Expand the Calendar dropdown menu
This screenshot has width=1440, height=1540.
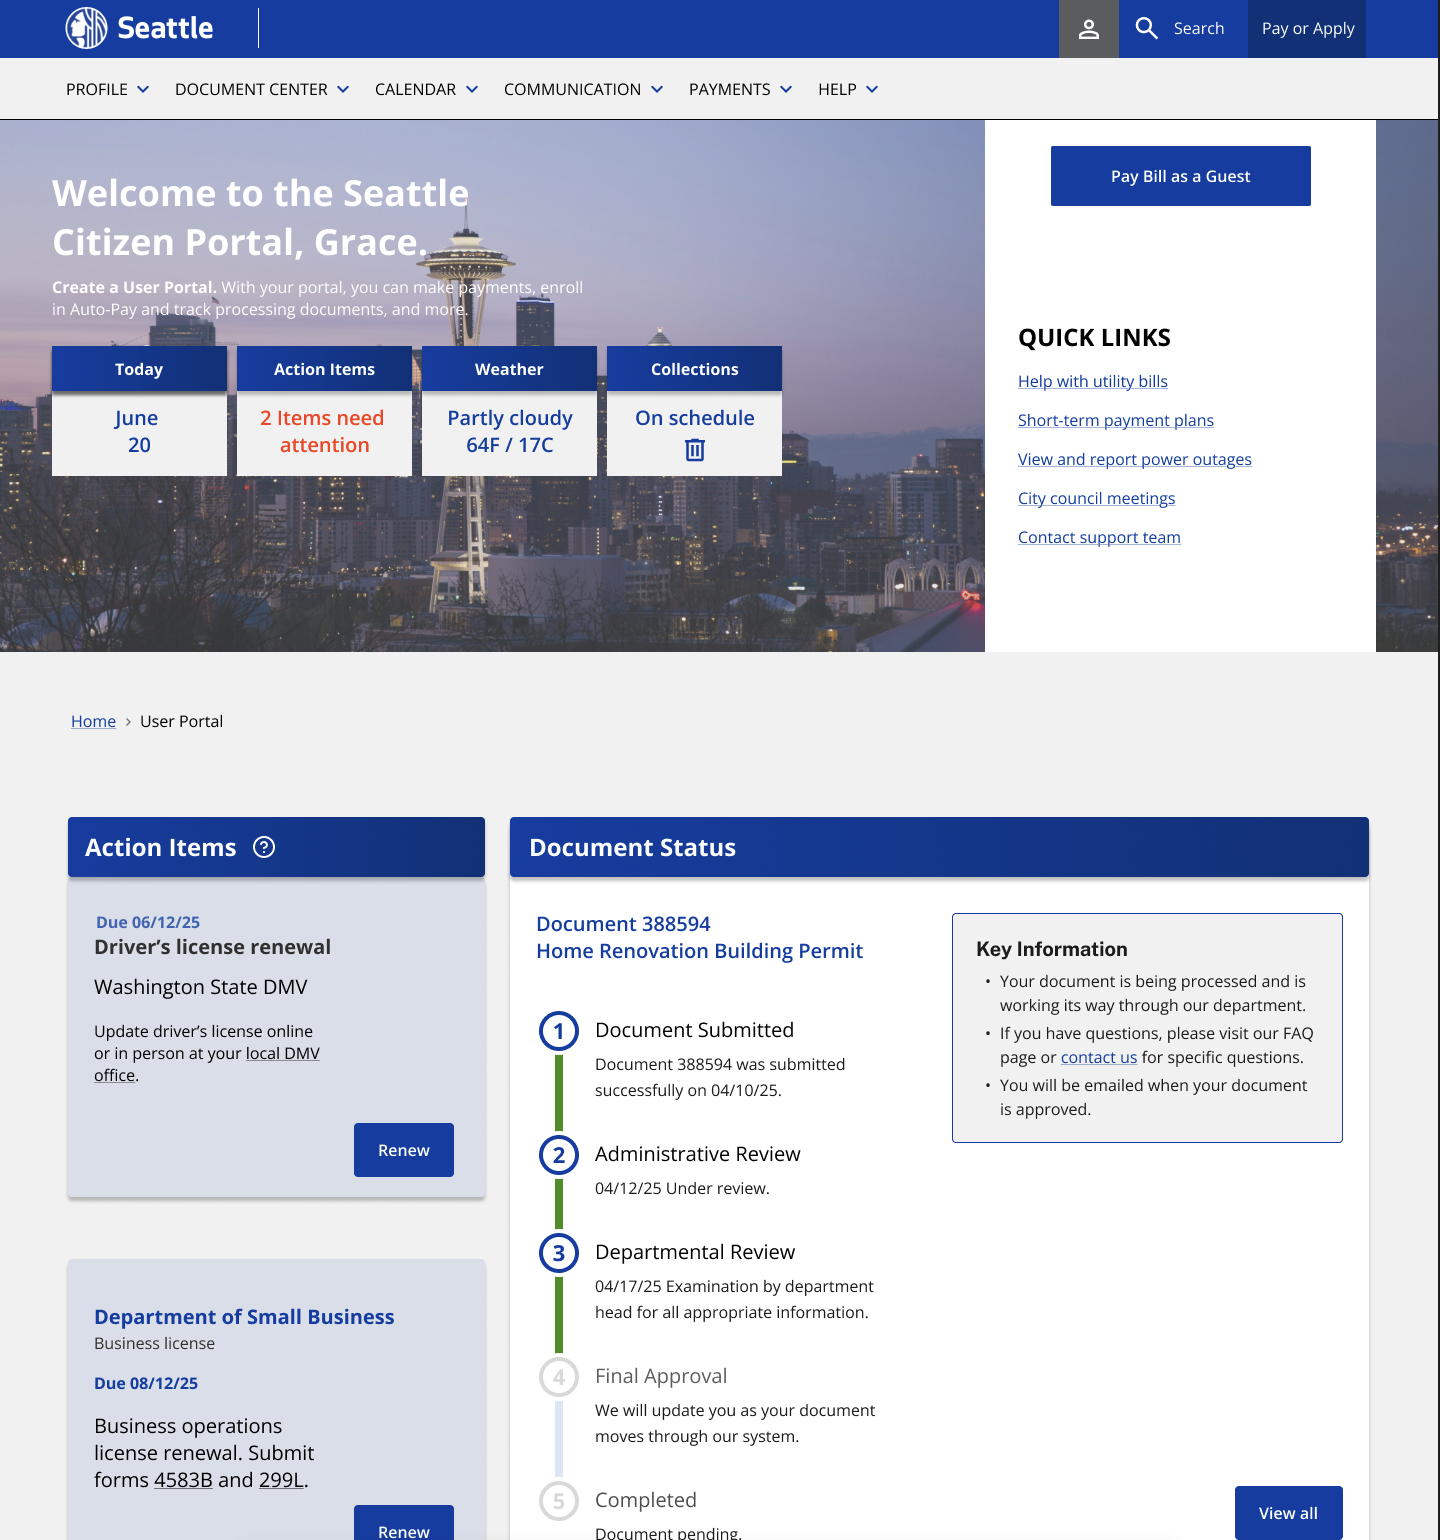tap(426, 89)
